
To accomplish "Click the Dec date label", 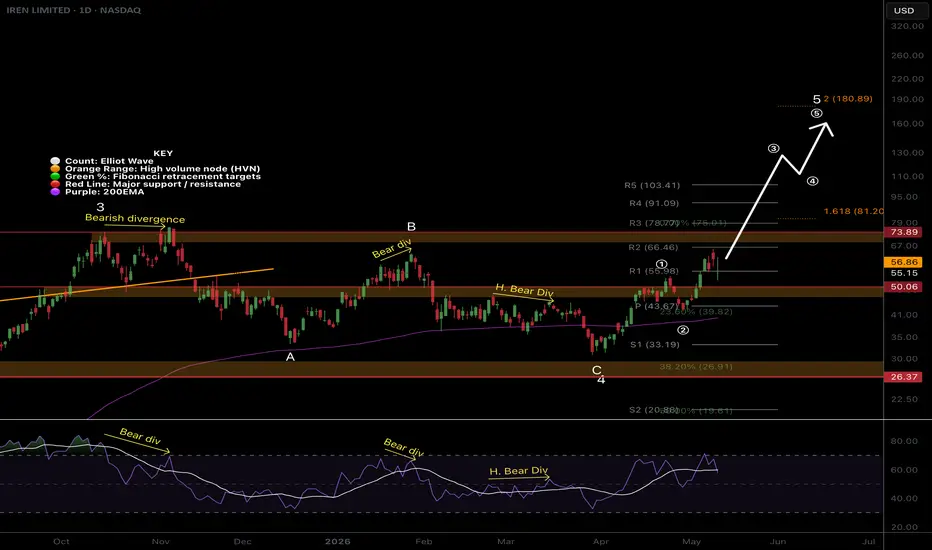I will (x=243, y=542).
